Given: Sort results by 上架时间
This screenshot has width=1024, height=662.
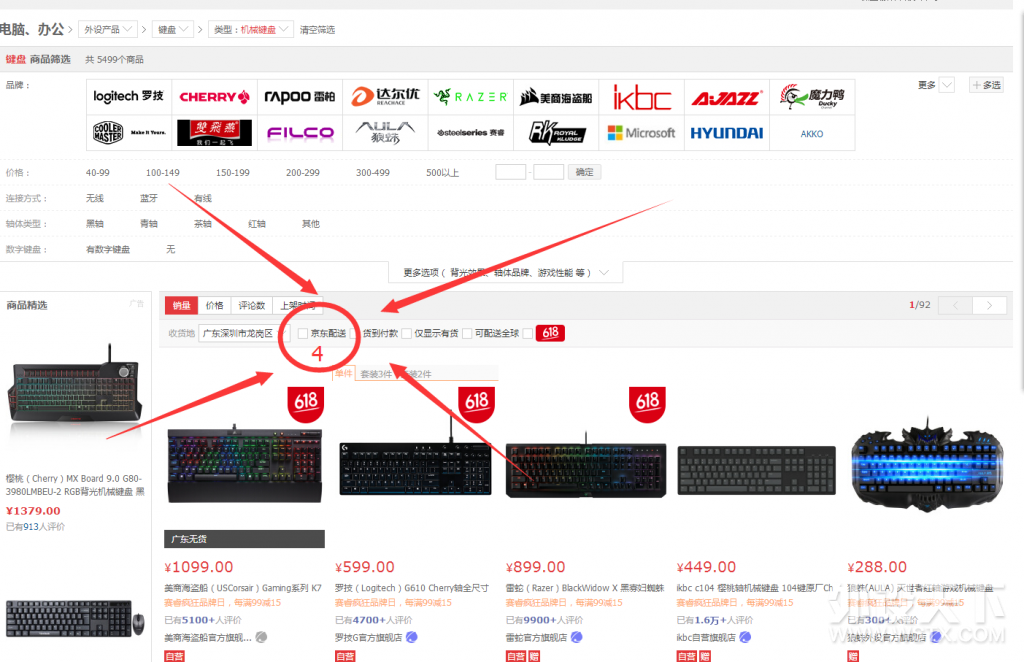Looking at the screenshot, I should point(297,306).
